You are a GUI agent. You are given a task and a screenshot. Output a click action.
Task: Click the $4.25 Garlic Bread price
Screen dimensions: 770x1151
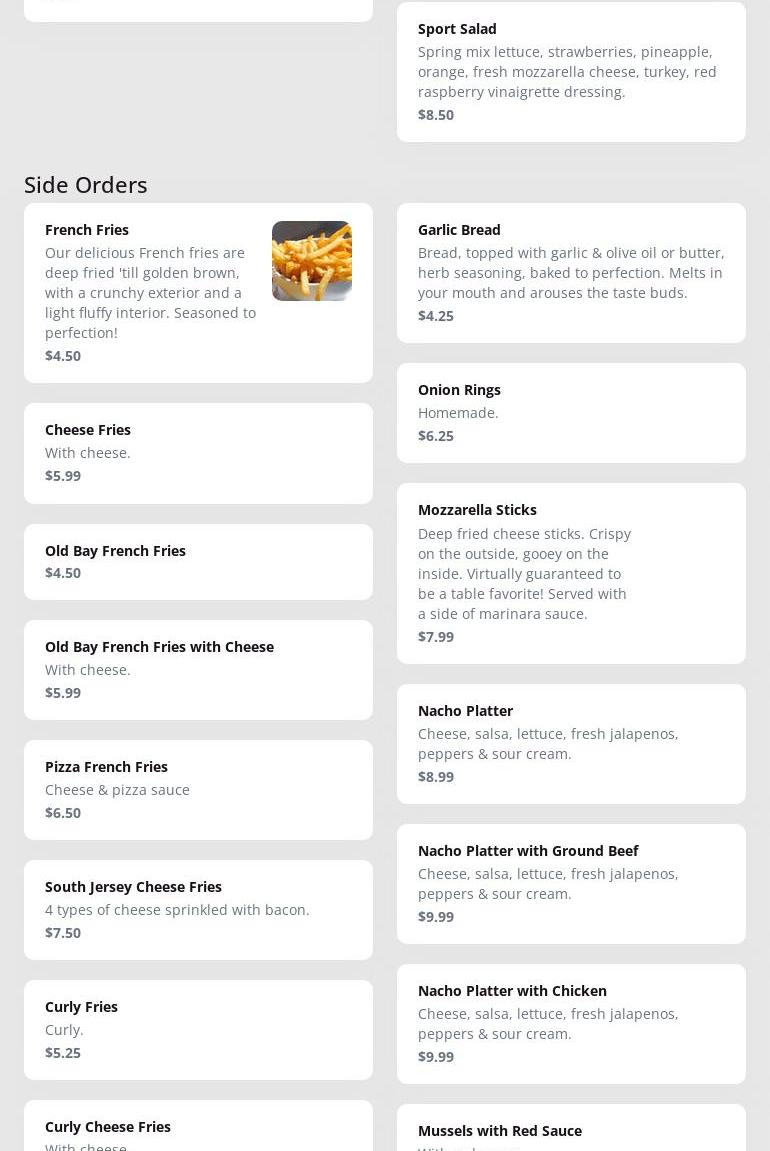click(x=436, y=316)
